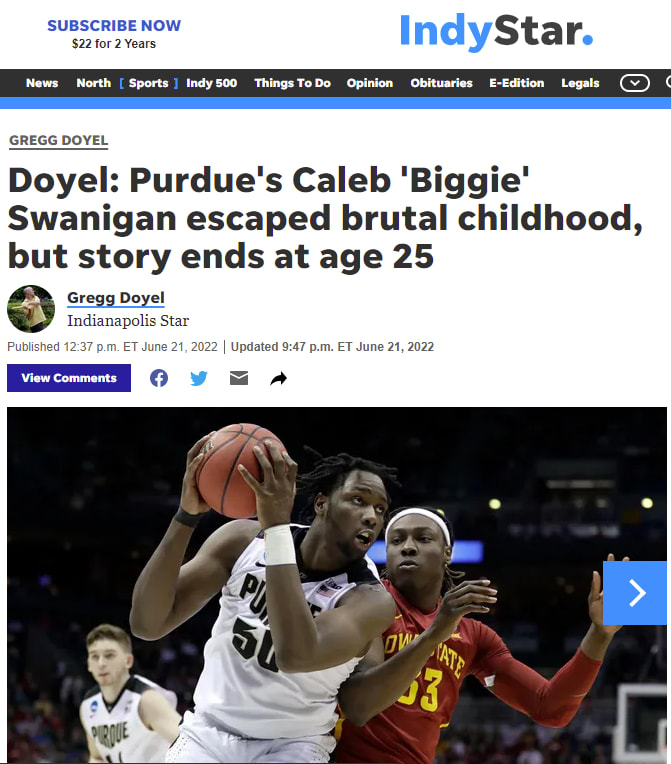Open Gregg Doyel's author avatar
Viewport: 671px width, 764px height.
[x=31, y=309]
